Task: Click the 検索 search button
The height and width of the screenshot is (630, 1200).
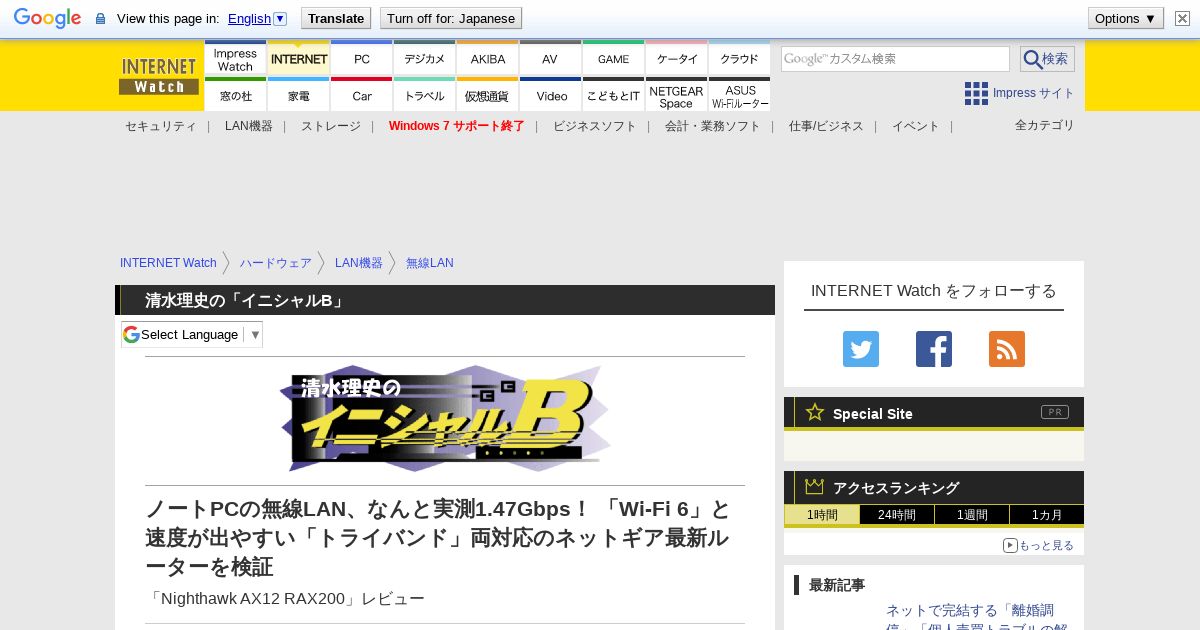Action: point(1047,59)
